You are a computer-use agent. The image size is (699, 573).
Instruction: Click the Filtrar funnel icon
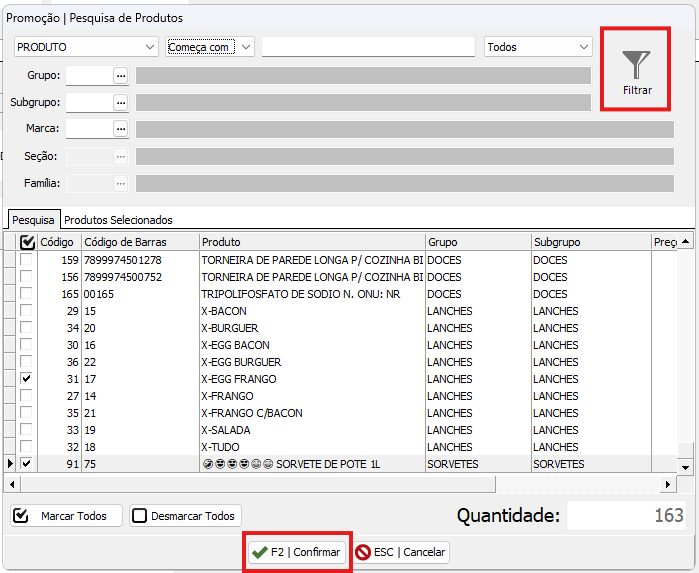tap(636, 66)
